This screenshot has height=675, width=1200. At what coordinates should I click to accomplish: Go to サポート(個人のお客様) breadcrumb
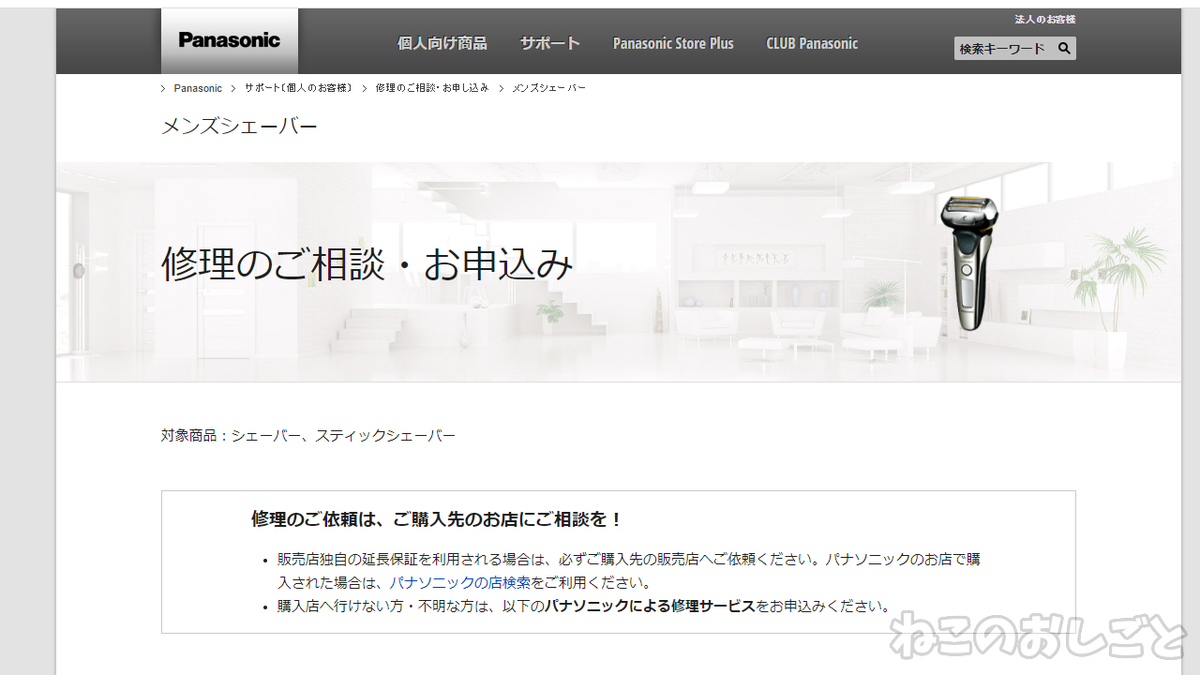(298, 88)
